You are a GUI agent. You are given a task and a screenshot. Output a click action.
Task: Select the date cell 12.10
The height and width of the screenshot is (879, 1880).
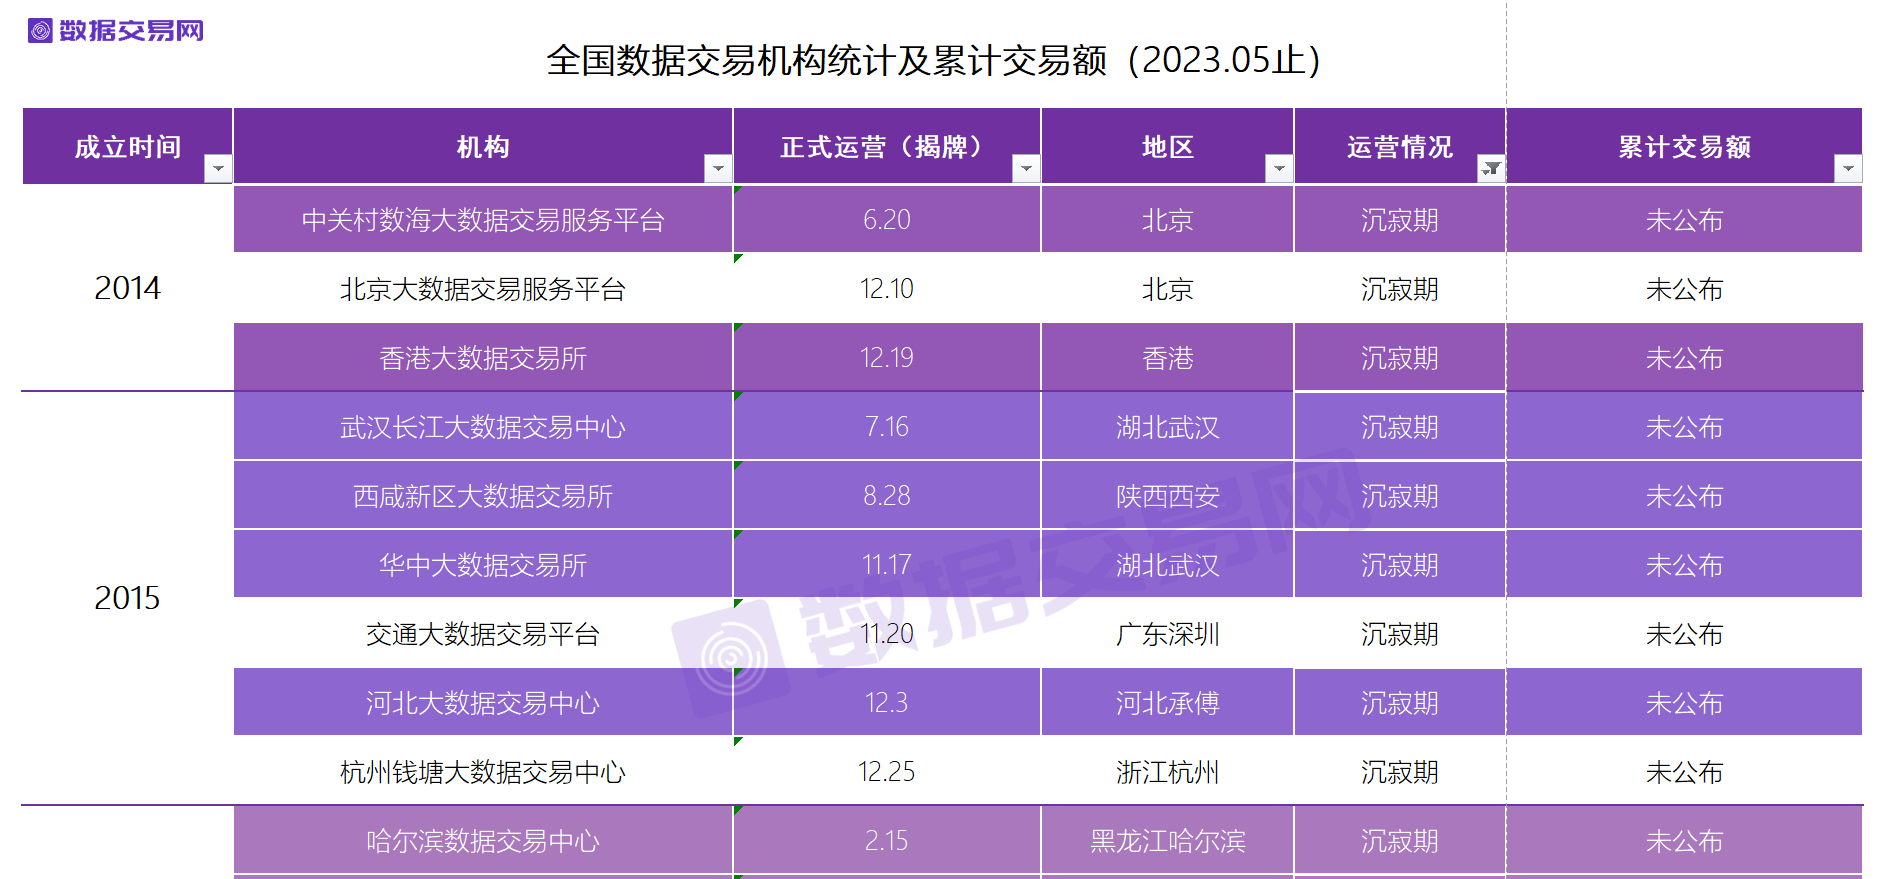tap(887, 289)
